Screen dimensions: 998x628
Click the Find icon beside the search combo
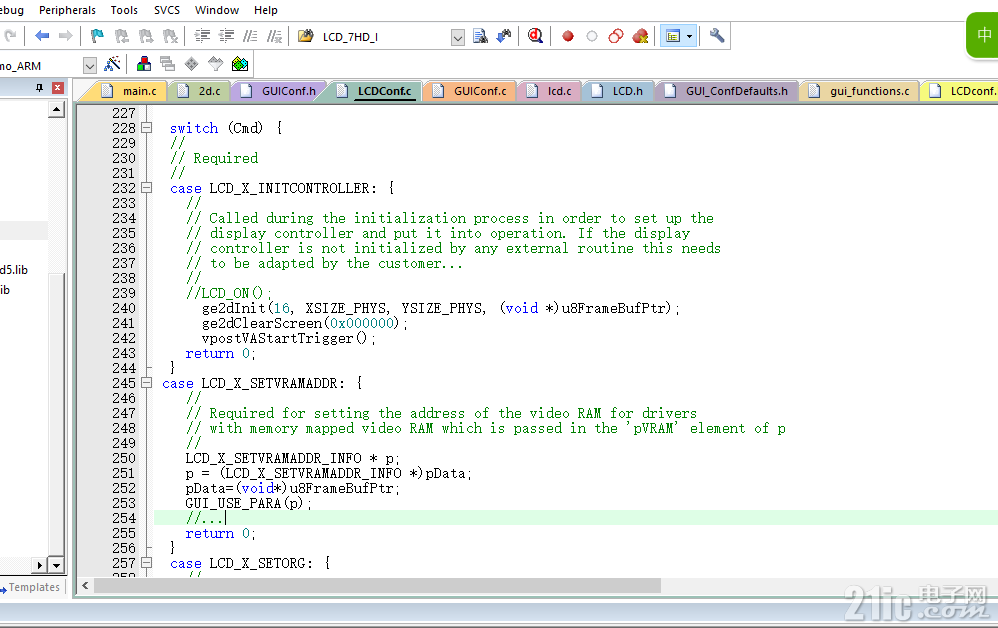click(x=480, y=36)
